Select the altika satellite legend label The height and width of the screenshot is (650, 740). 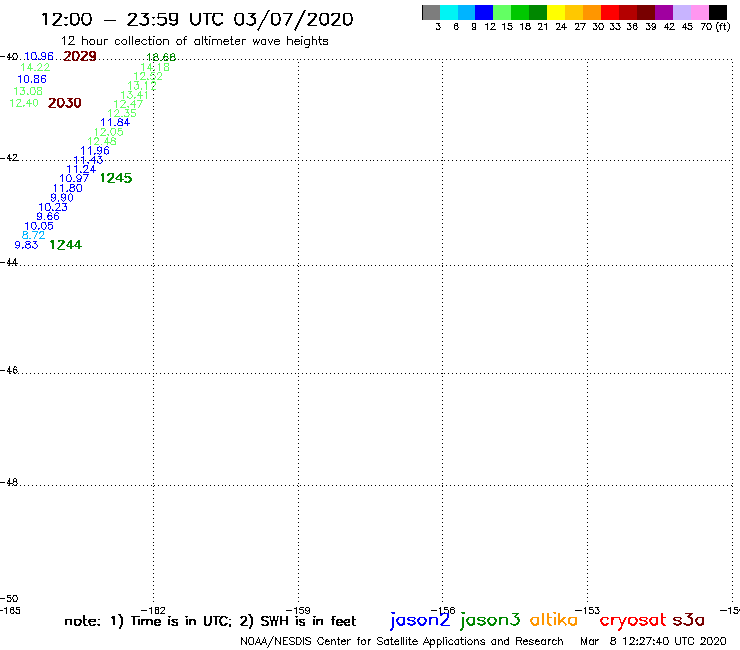[554, 620]
